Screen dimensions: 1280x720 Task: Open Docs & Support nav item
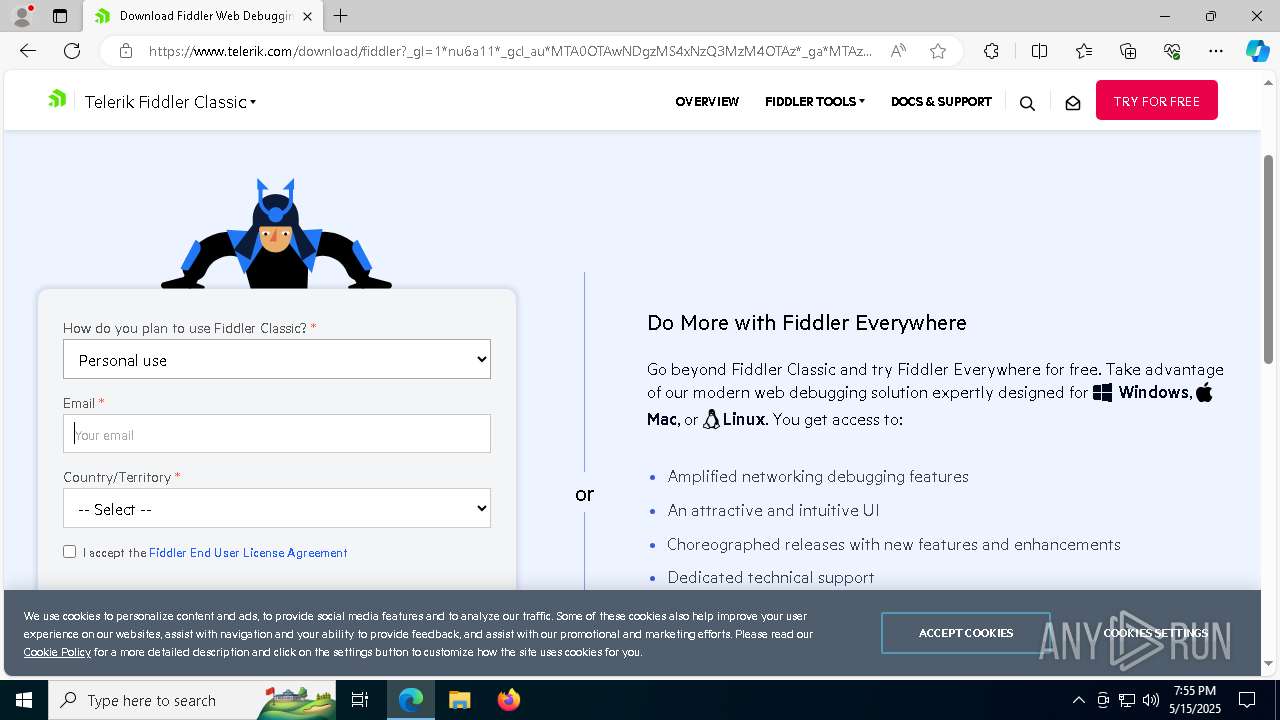pos(941,101)
